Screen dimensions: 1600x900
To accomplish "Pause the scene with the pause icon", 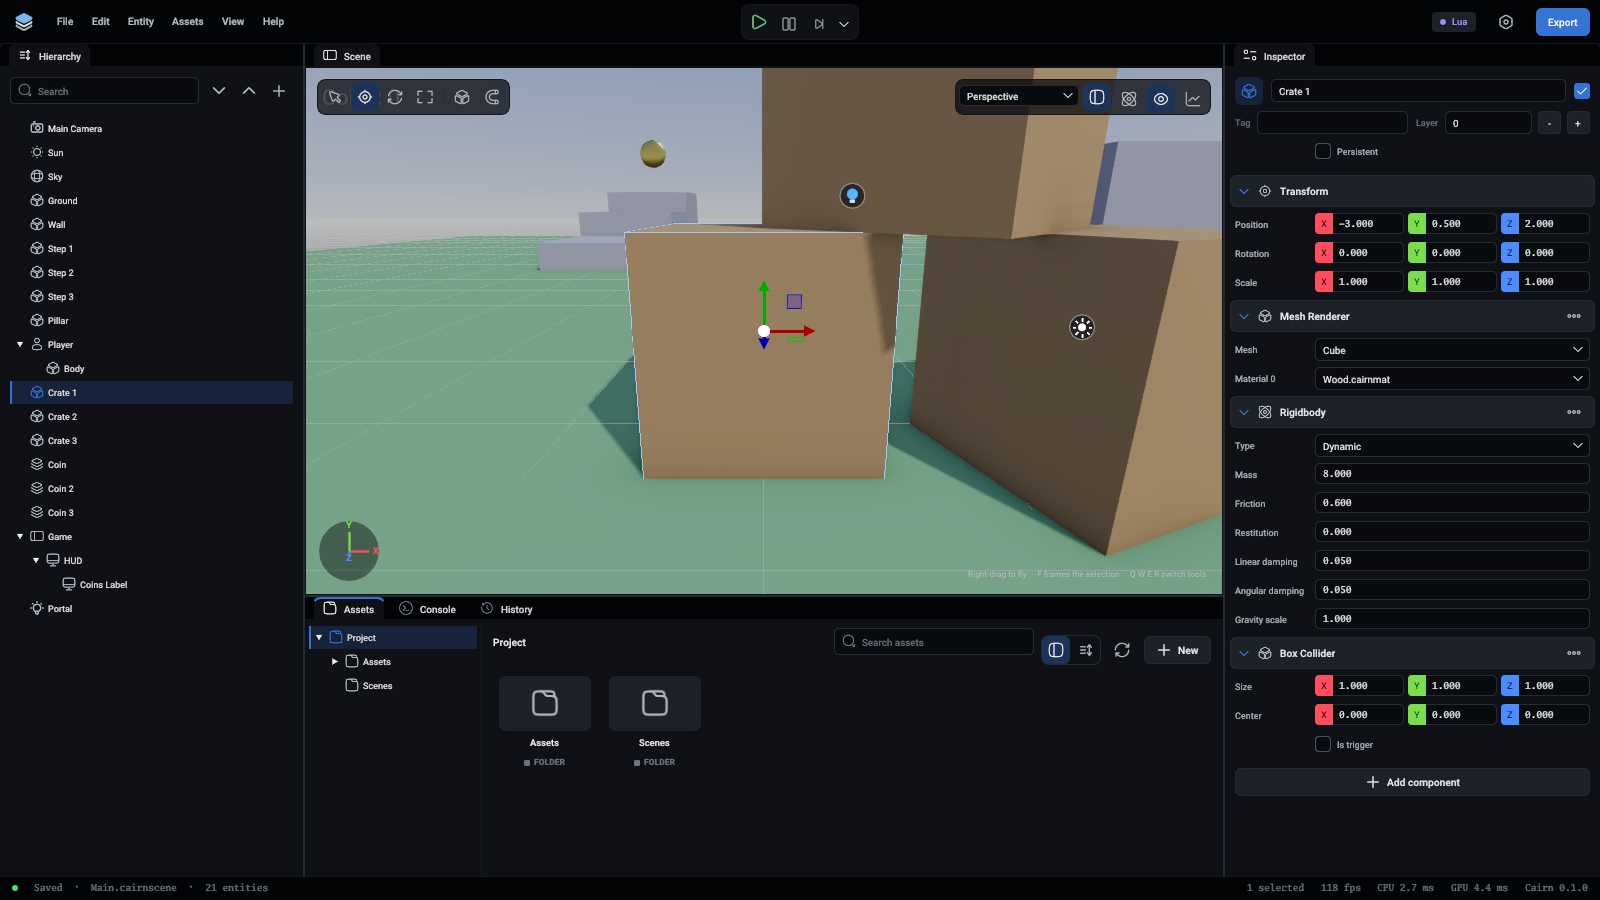I will pyautogui.click(x=789, y=23).
